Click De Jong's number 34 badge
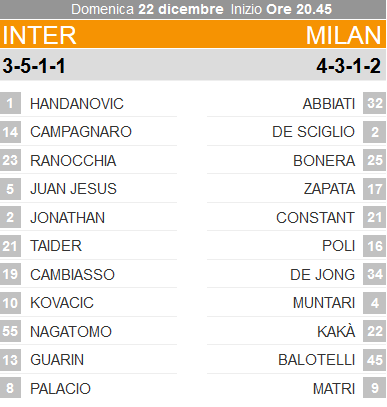This screenshot has width=387, height=407. click(x=375, y=274)
